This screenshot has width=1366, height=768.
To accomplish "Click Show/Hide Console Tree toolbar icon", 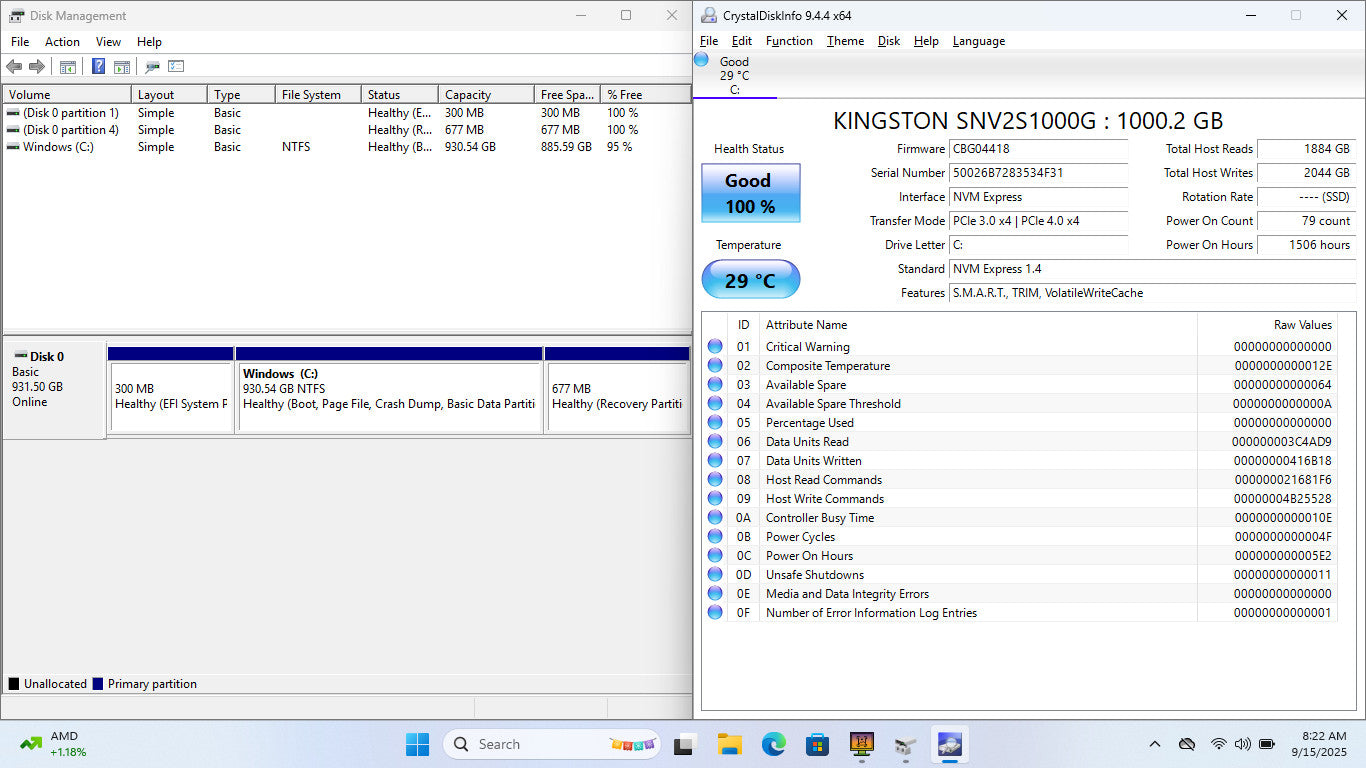I will [x=68, y=67].
